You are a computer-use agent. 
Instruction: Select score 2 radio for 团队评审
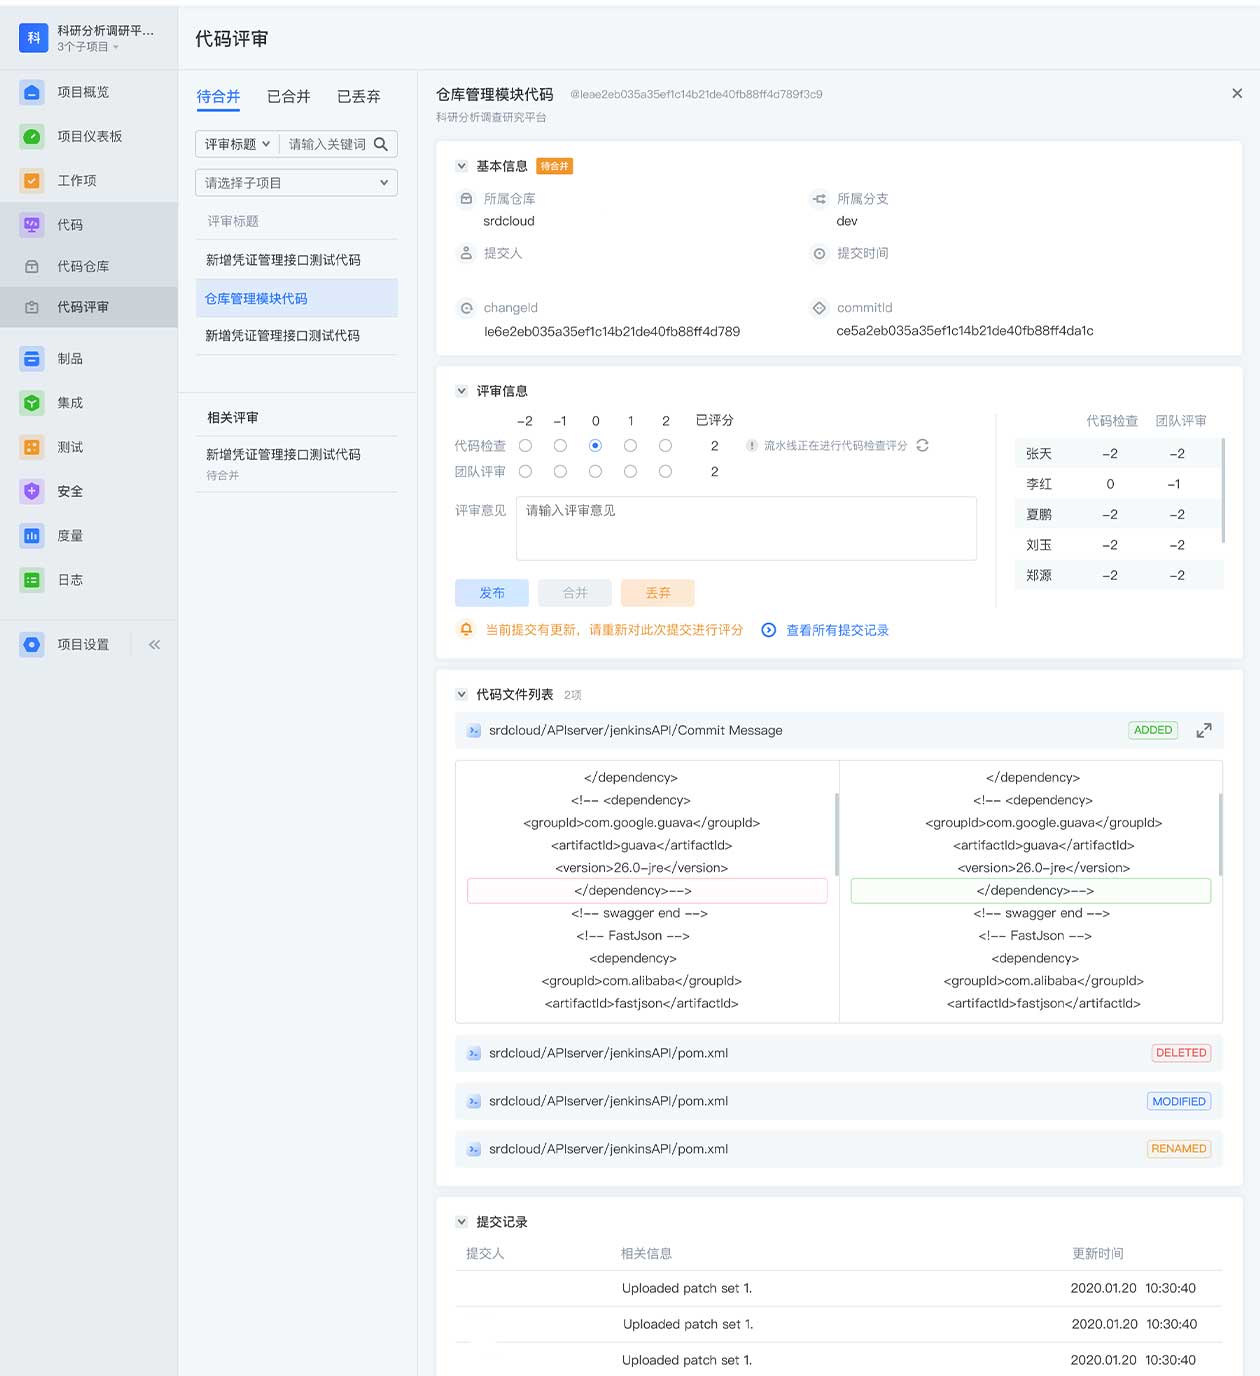[x=665, y=472]
